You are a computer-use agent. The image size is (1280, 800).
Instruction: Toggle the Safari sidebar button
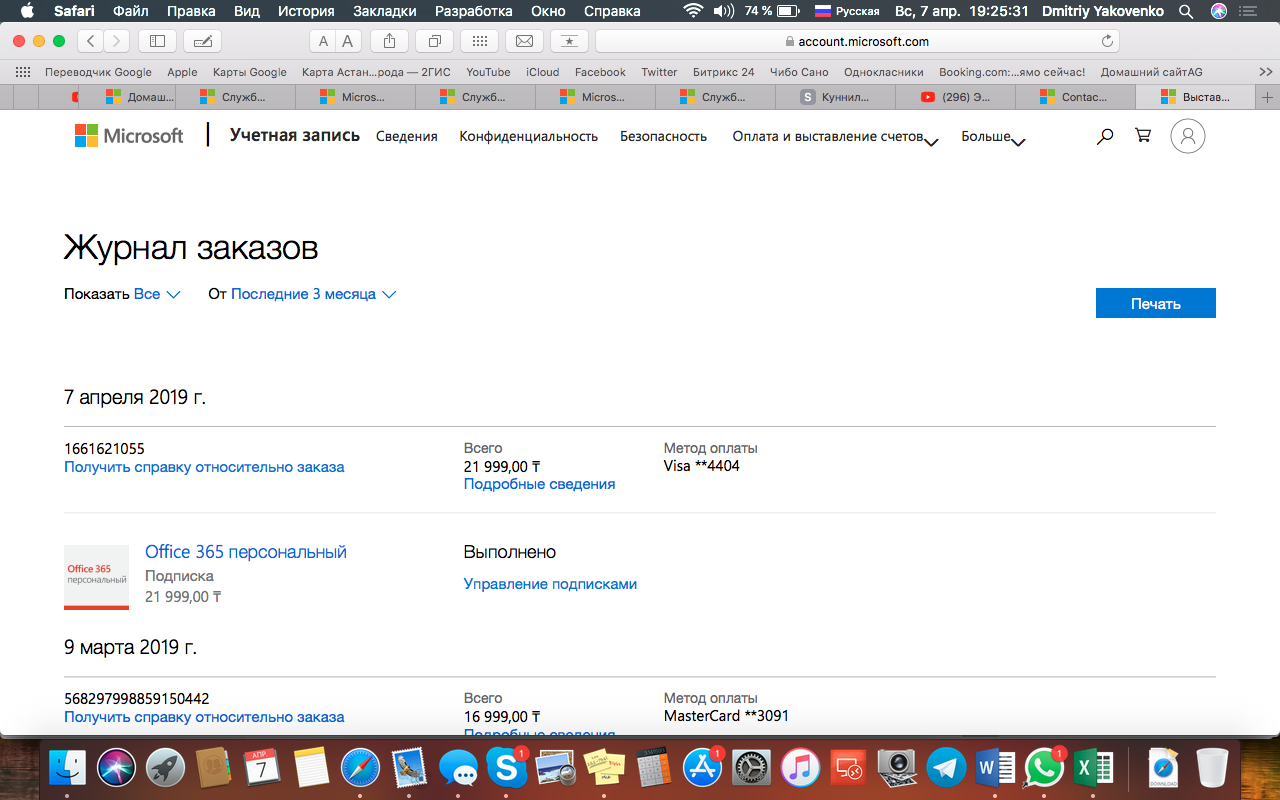coord(157,41)
